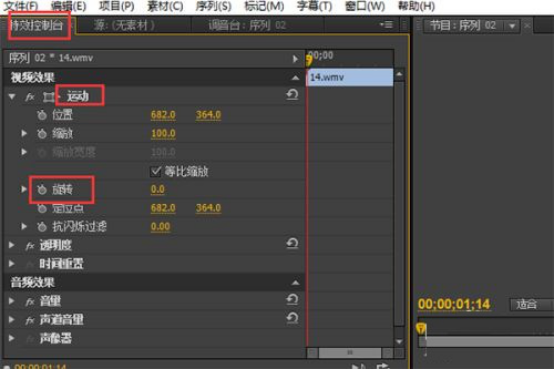Screen dimensions: 554x369
Task: Expand the 透明度 effect
Action: (x=12, y=245)
